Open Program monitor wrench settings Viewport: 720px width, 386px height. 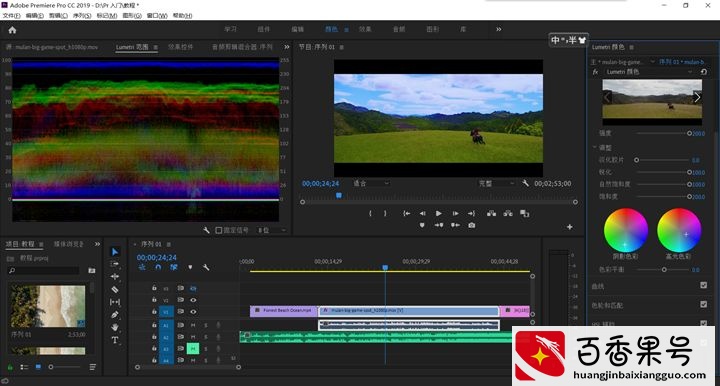click(x=525, y=183)
